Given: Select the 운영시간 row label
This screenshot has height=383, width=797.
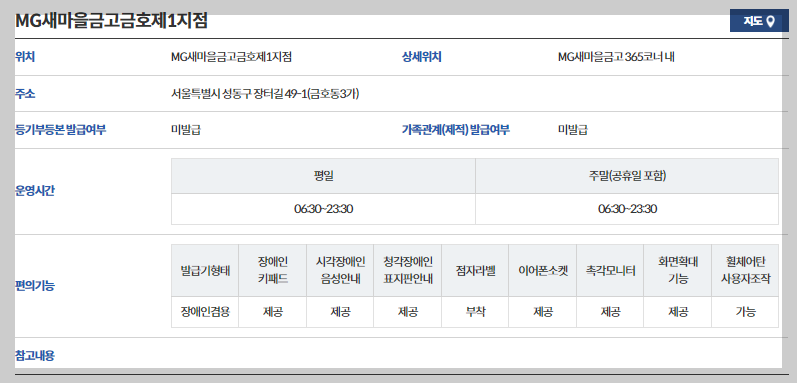Looking at the screenshot, I should [35, 191].
